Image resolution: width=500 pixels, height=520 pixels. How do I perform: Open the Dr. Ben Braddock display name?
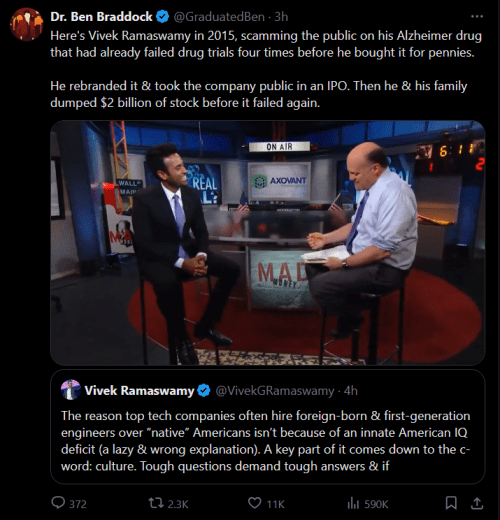pos(101,17)
